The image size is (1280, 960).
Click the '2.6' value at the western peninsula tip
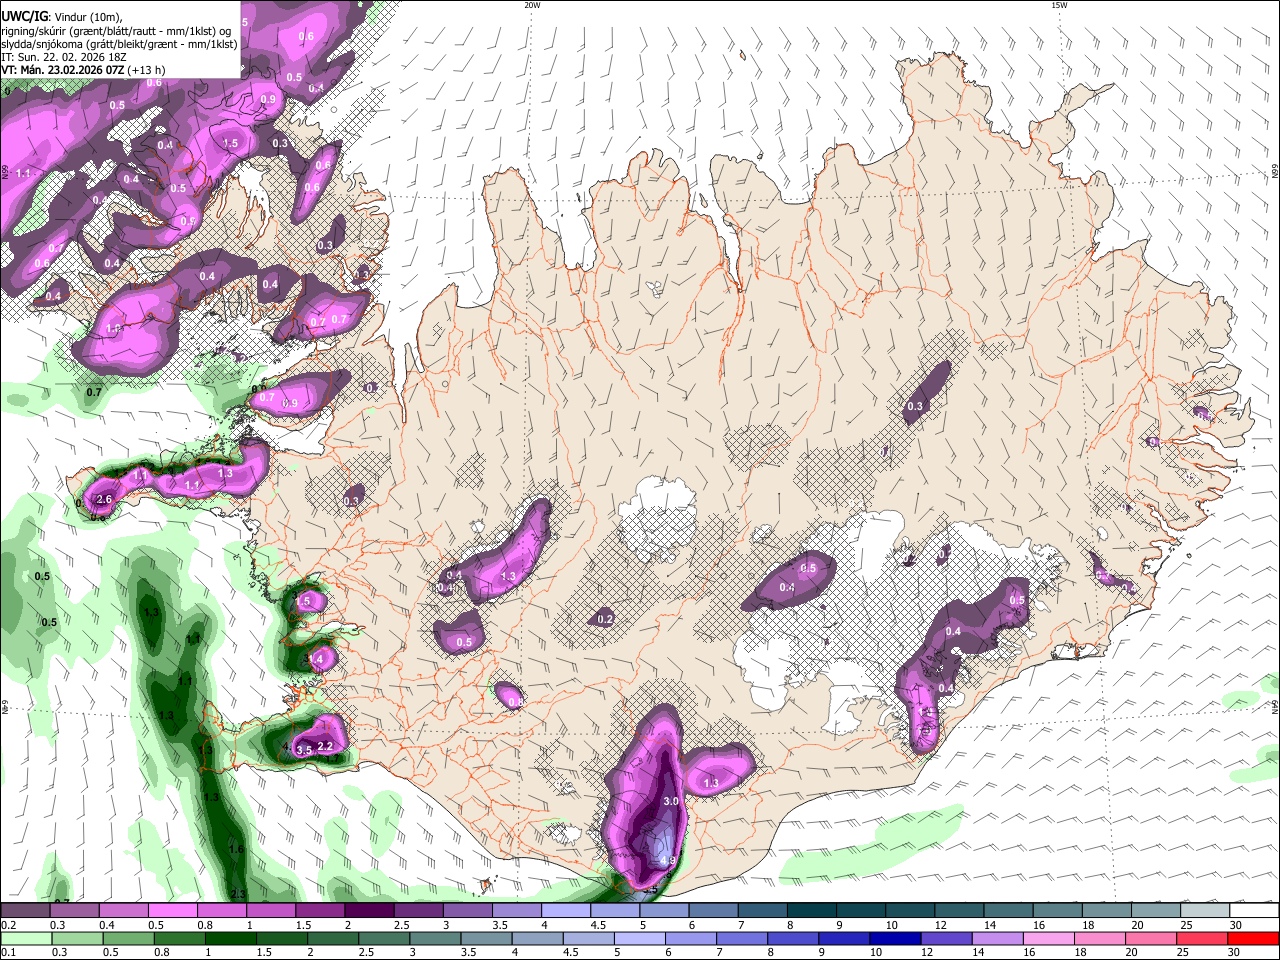[x=103, y=499]
